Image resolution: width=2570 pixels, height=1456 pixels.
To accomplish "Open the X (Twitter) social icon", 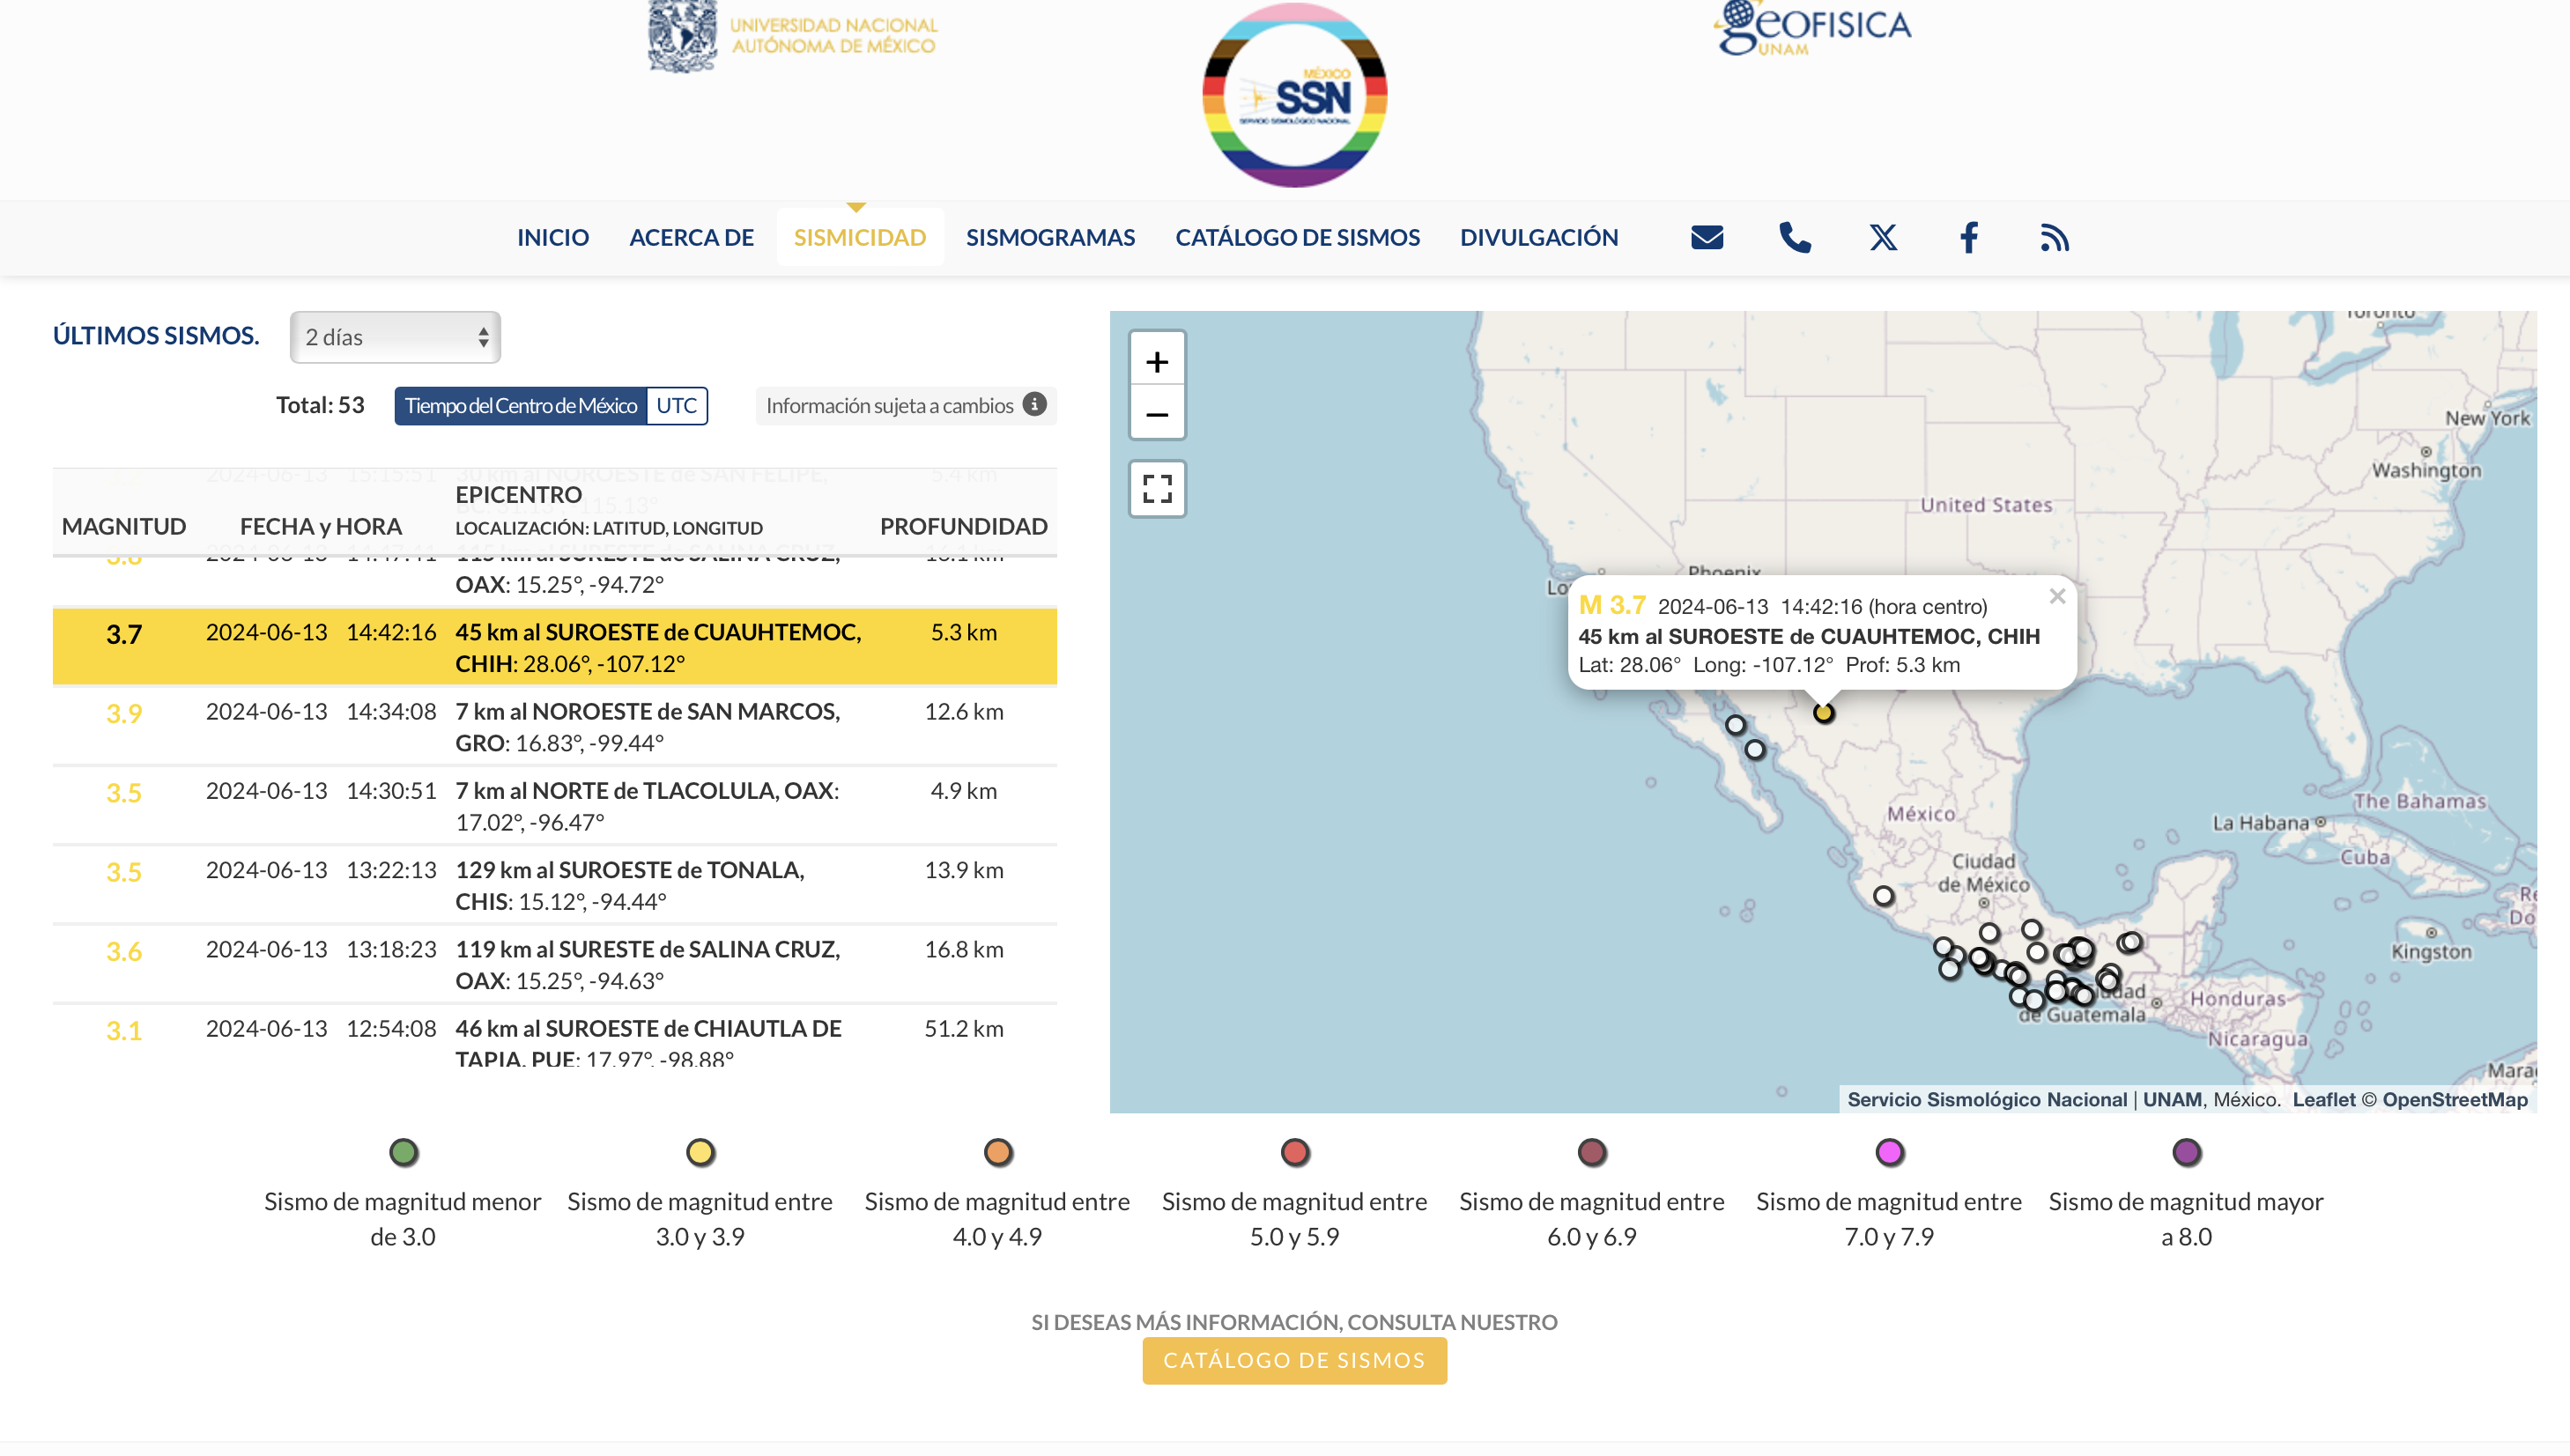I will pos(1883,237).
